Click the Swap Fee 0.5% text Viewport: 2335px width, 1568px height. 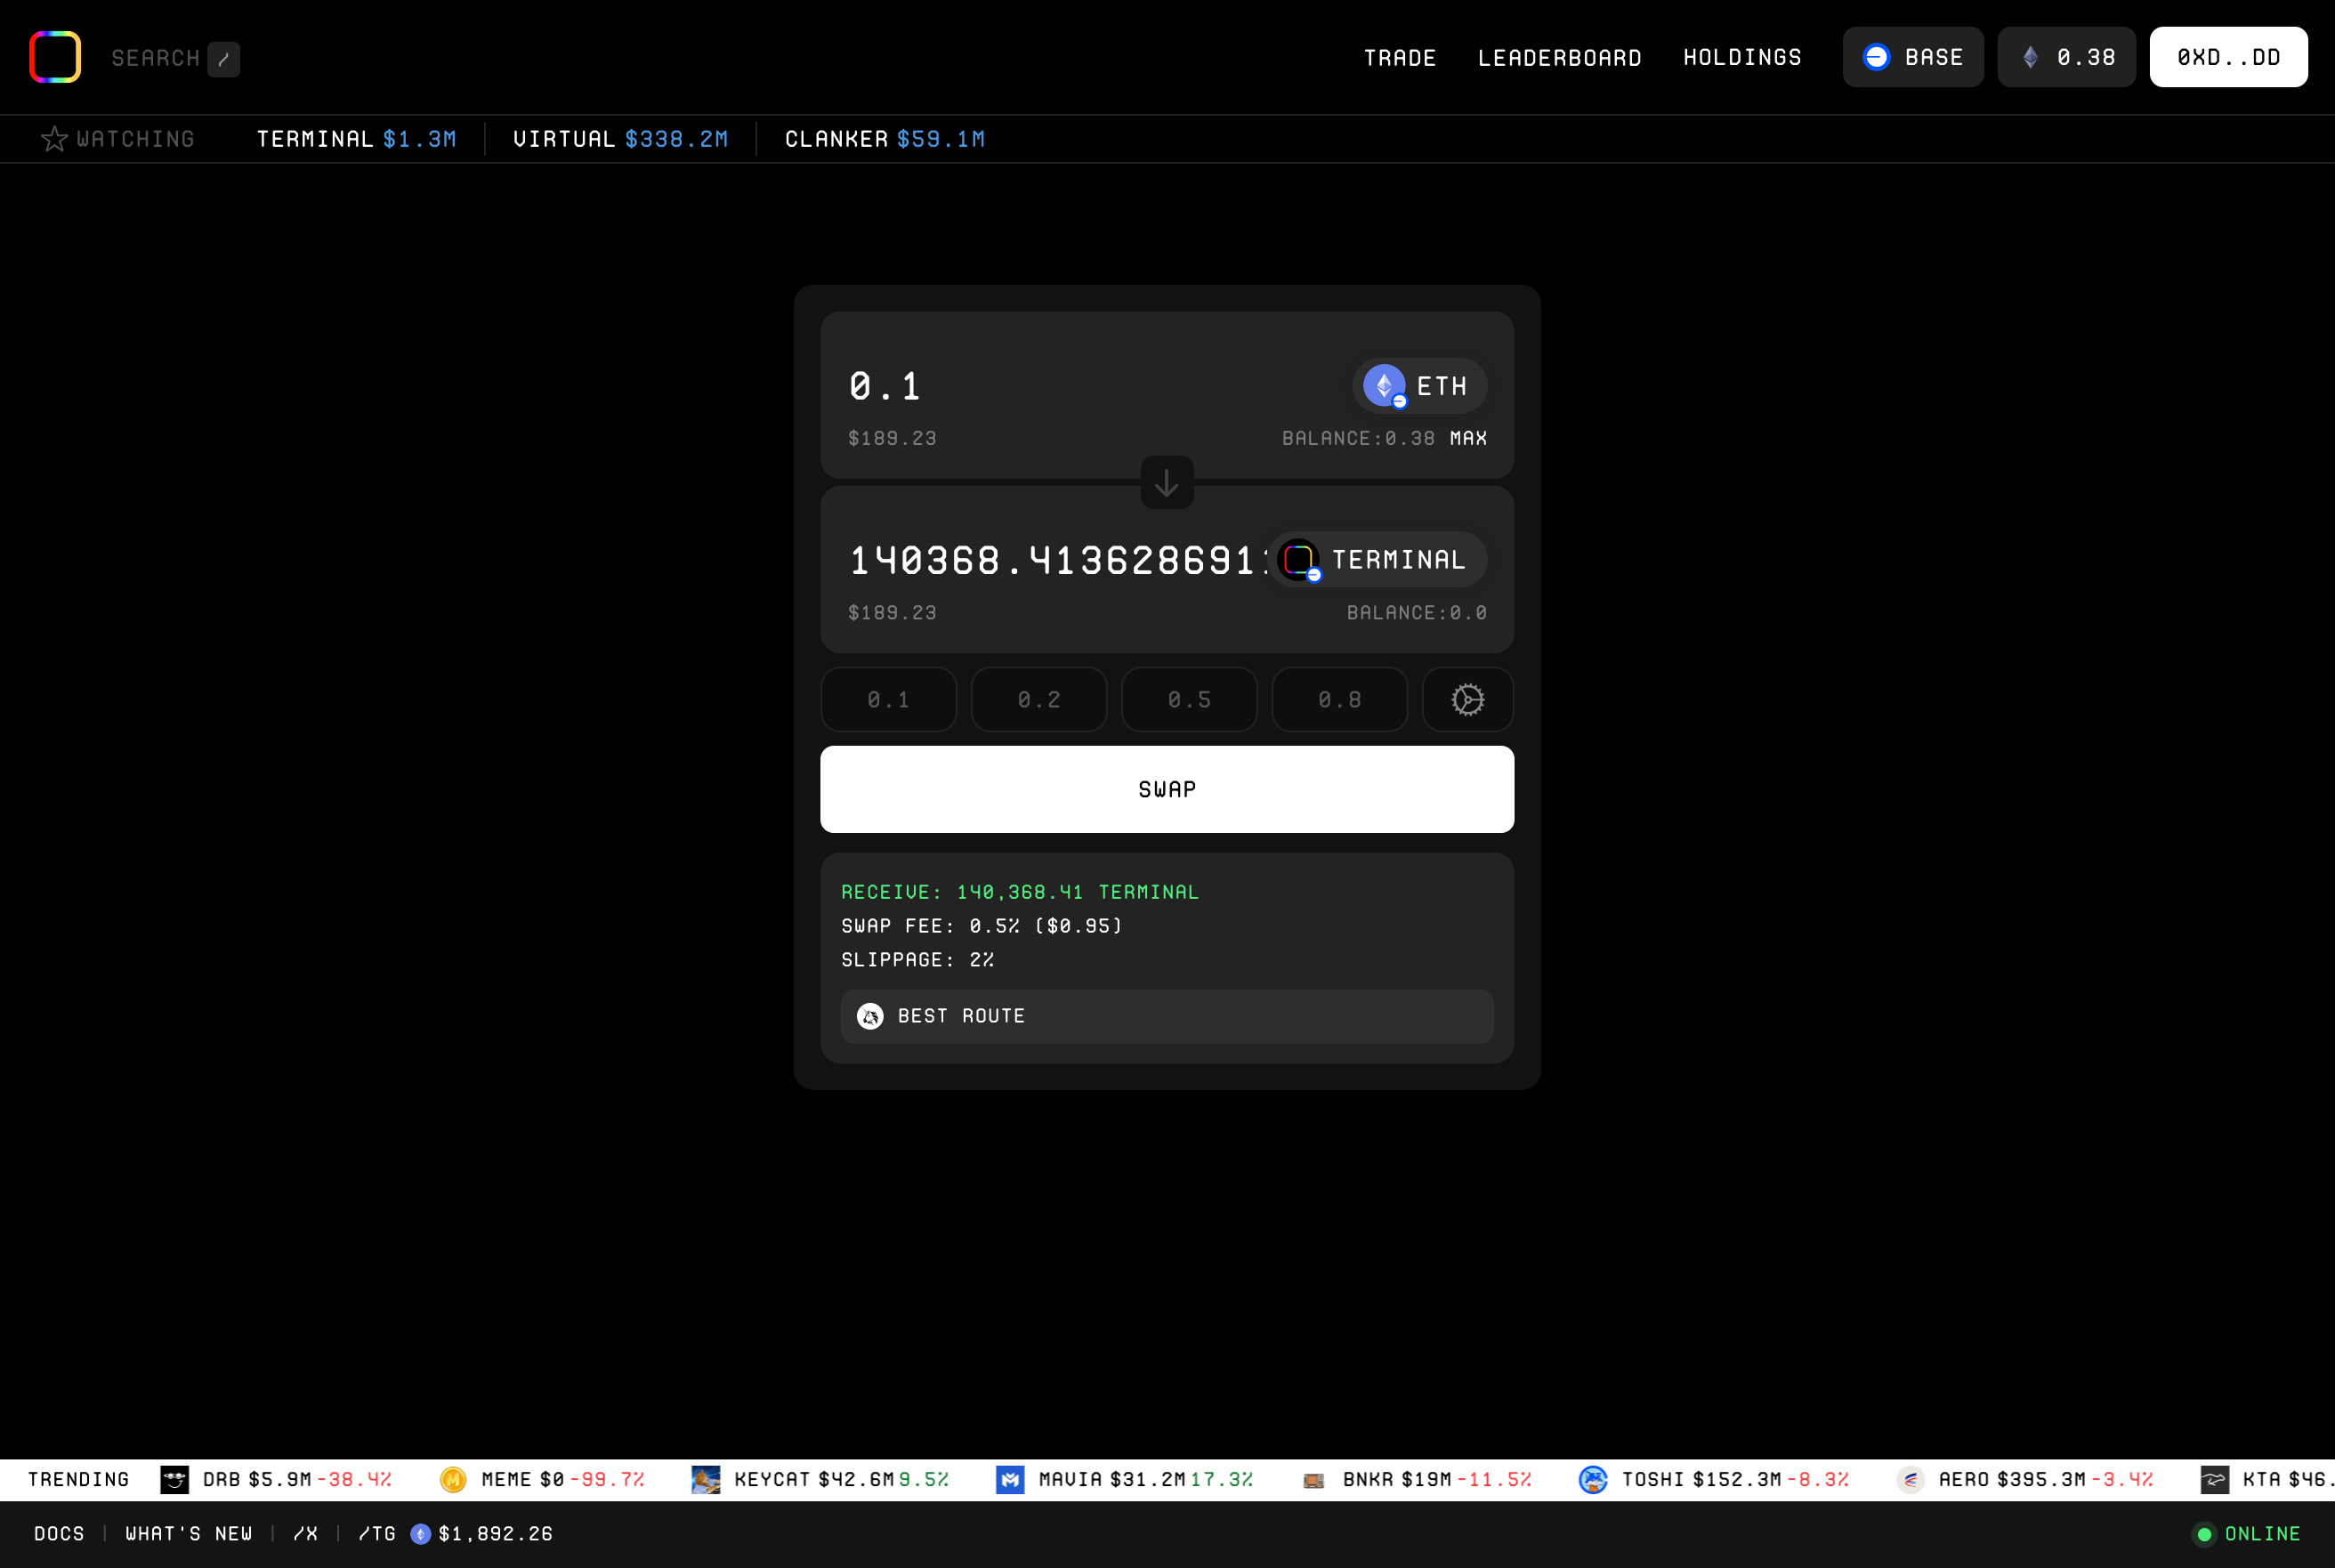[x=981, y=926]
